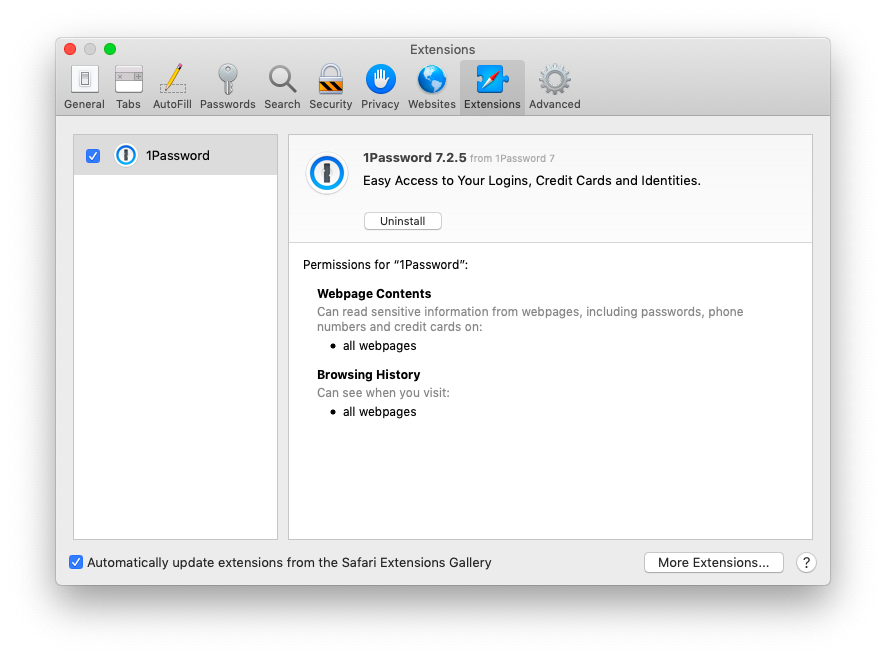This screenshot has width=886, height=659.
Task: Click the Webpage Contents heading
Action: [374, 294]
